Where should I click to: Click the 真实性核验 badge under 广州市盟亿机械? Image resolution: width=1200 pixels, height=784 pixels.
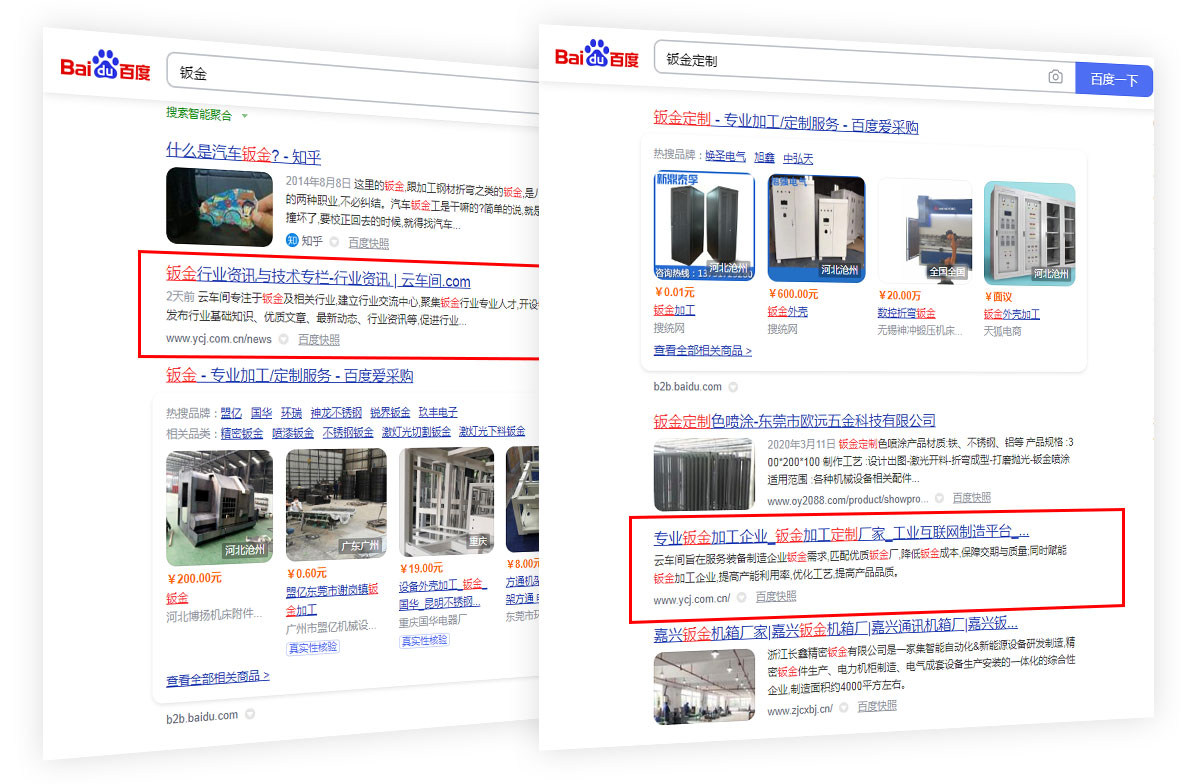(x=313, y=647)
